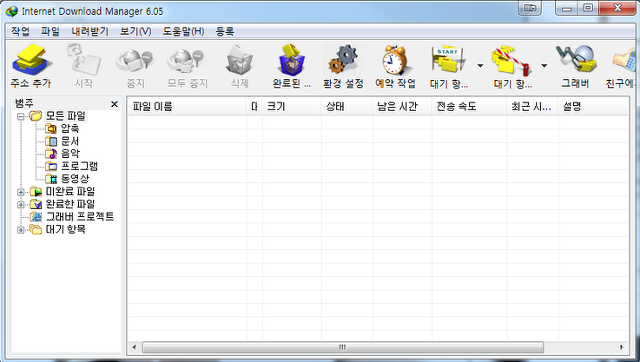The height and width of the screenshot is (362, 640).
Task: Click the 모두 중지 (Stop All) icon
Action: 187,61
